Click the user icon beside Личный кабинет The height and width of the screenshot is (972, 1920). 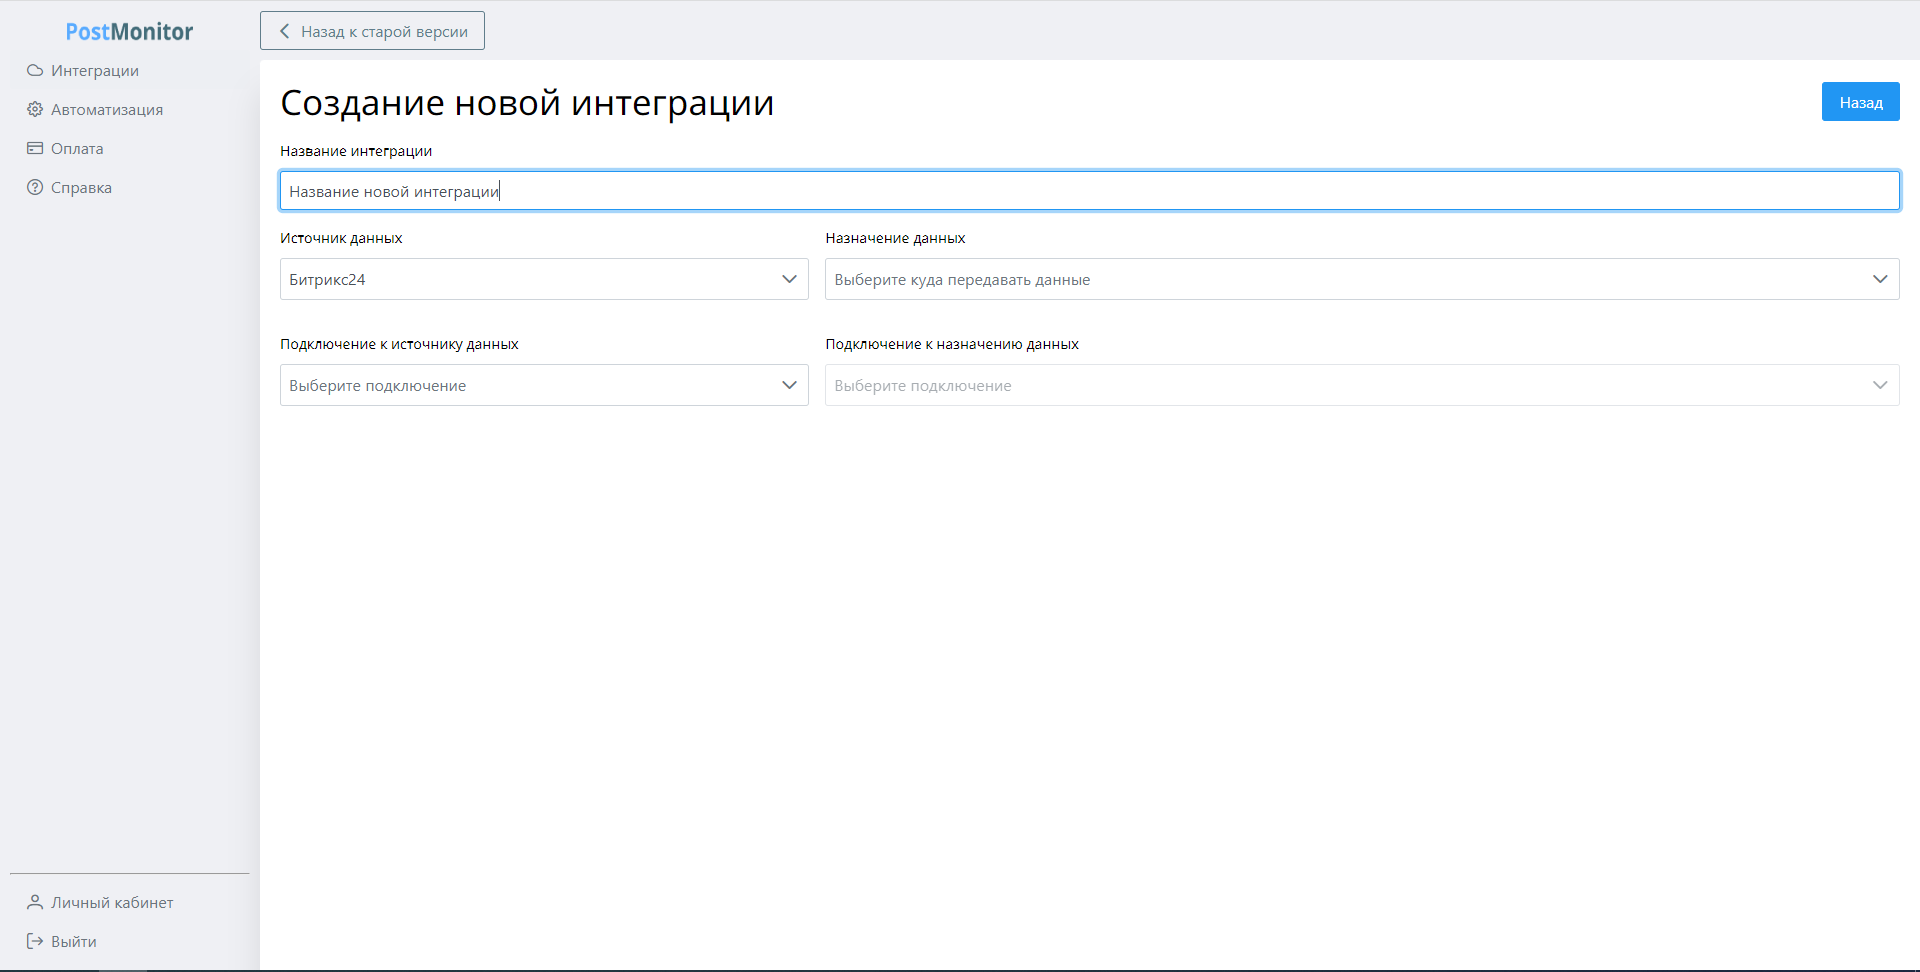35,903
